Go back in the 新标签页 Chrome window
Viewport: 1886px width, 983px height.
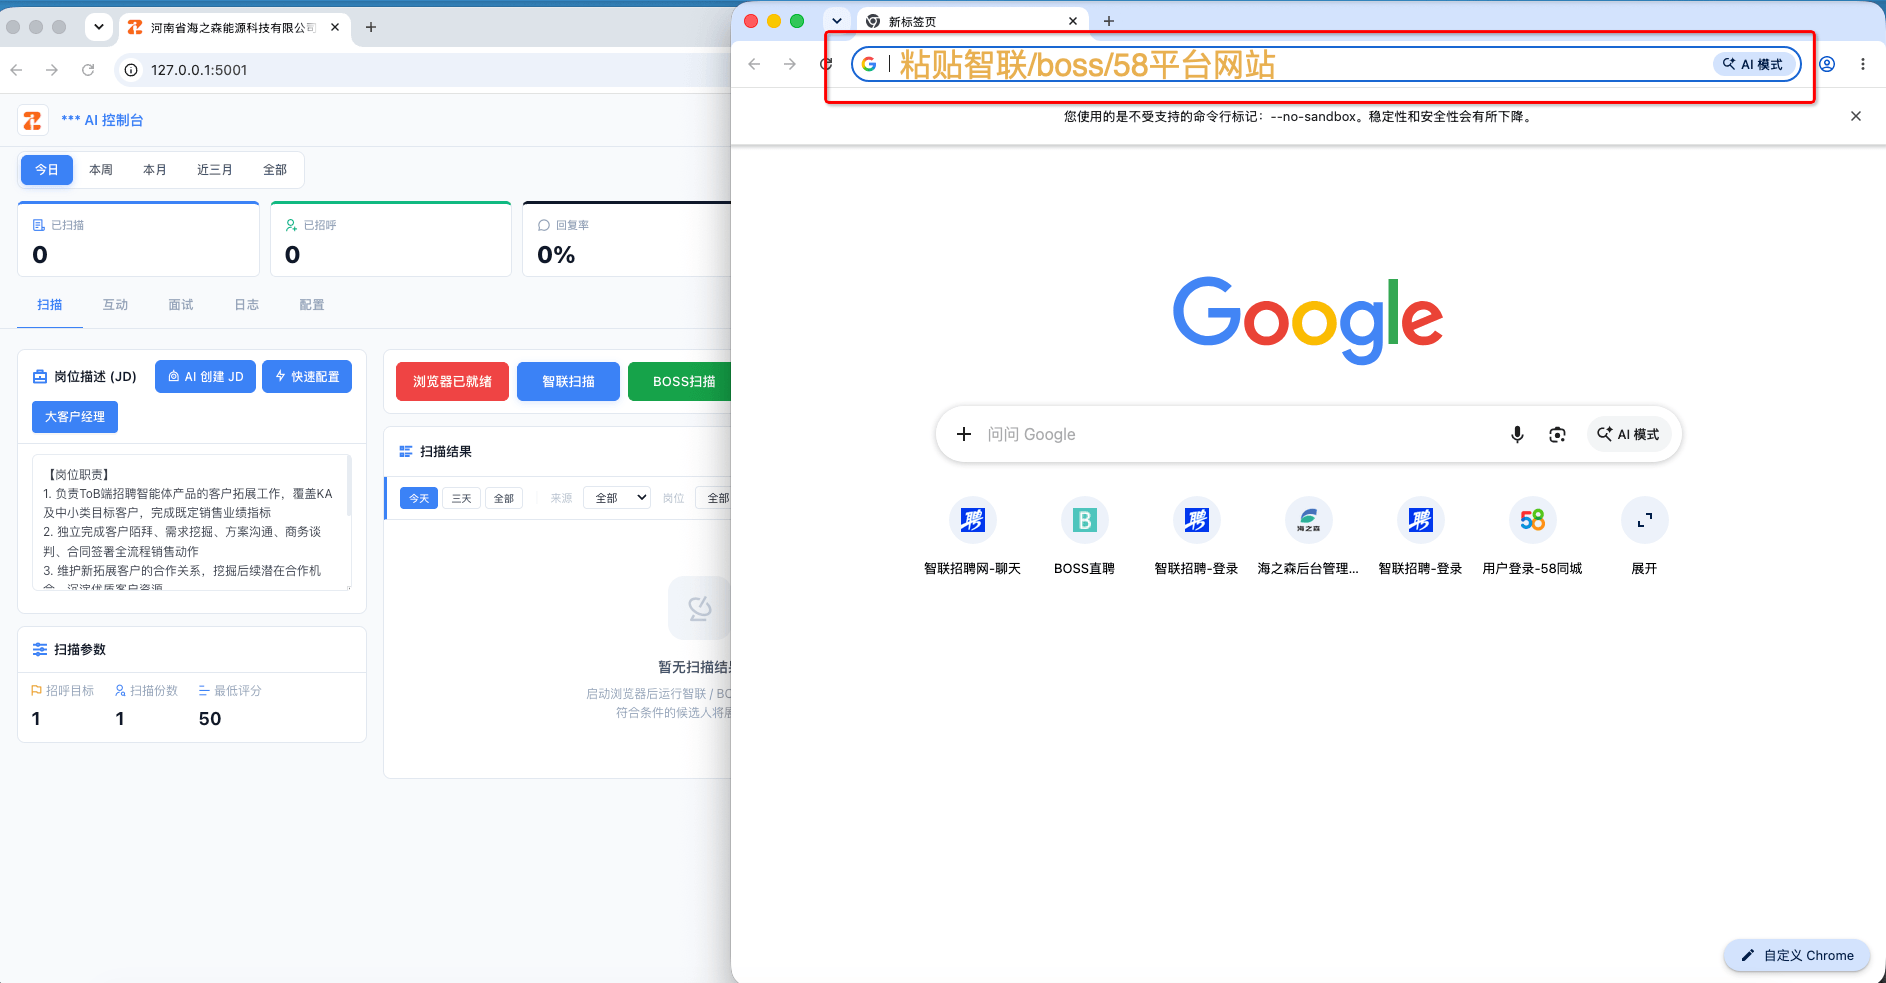[x=754, y=64]
